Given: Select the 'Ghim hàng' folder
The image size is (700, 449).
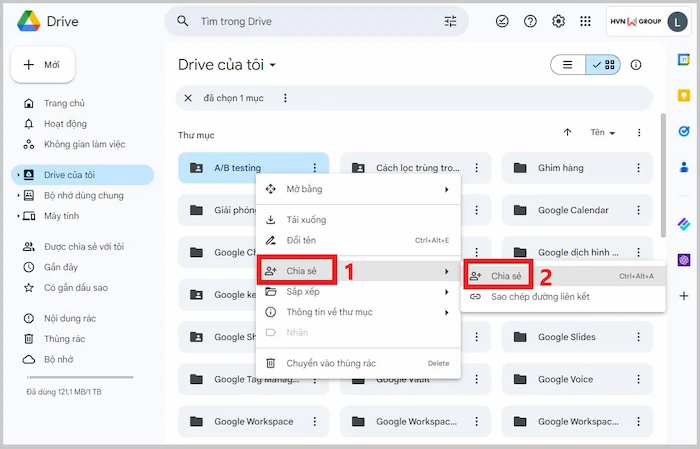Looking at the screenshot, I should click(577, 168).
